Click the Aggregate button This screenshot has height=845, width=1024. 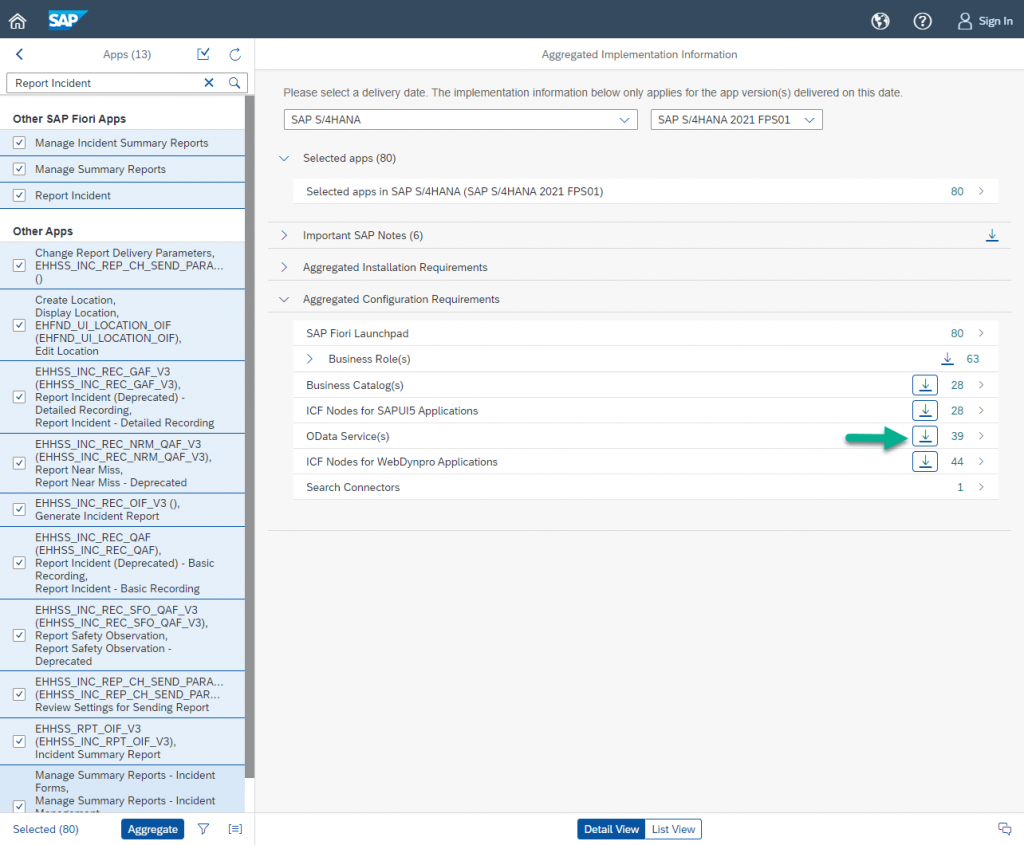153,829
